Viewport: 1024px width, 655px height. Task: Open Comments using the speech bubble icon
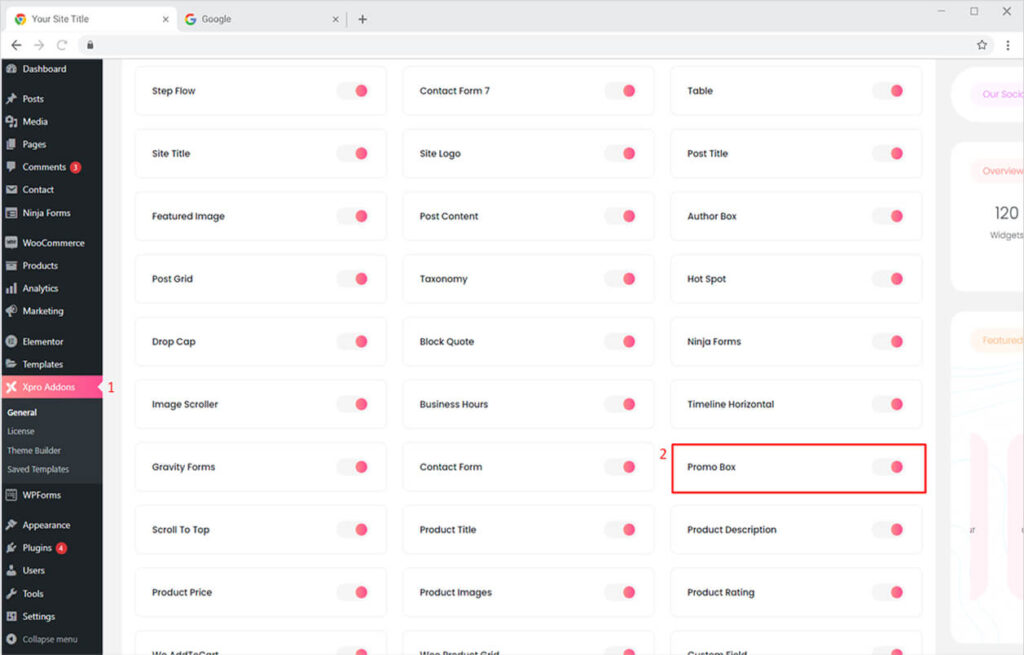(x=11, y=167)
